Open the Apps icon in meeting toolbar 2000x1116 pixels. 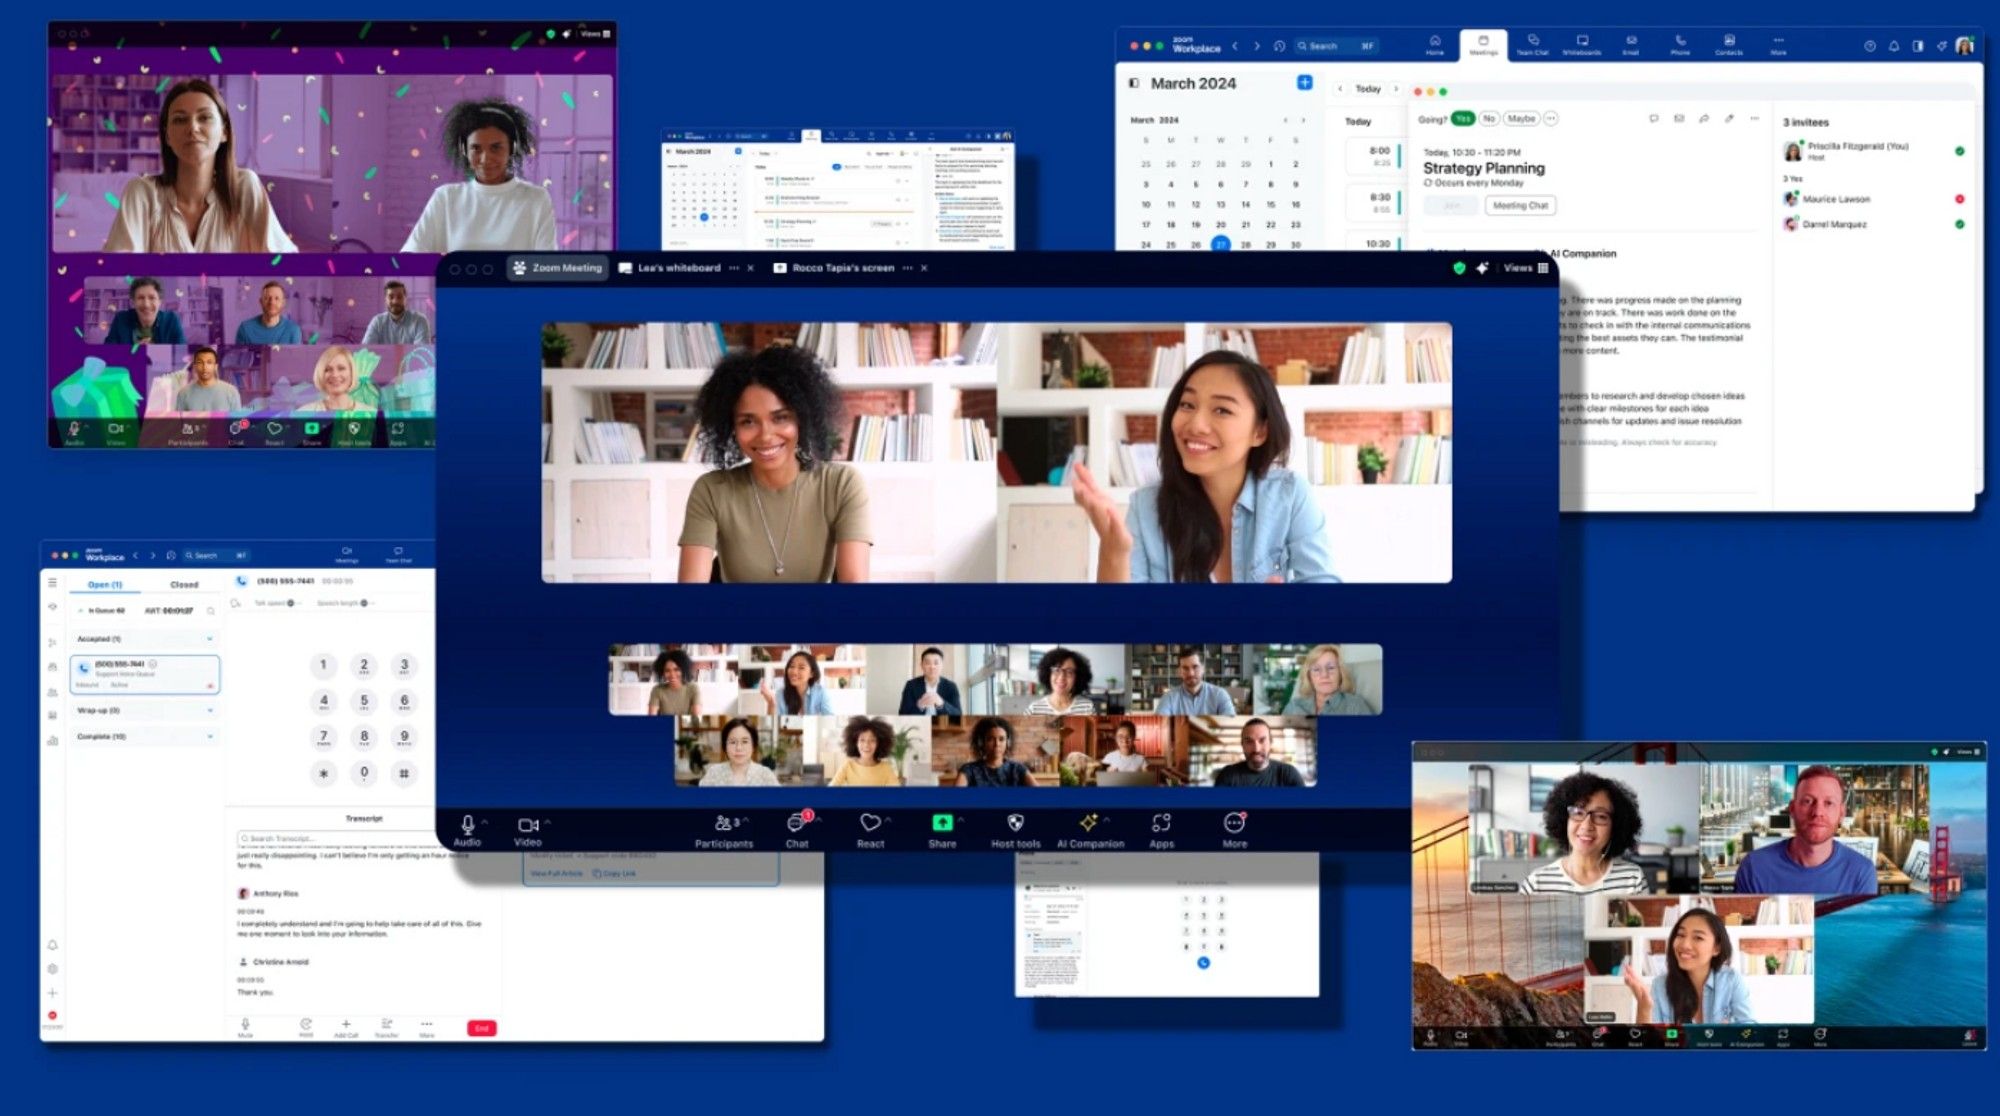coord(1161,823)
